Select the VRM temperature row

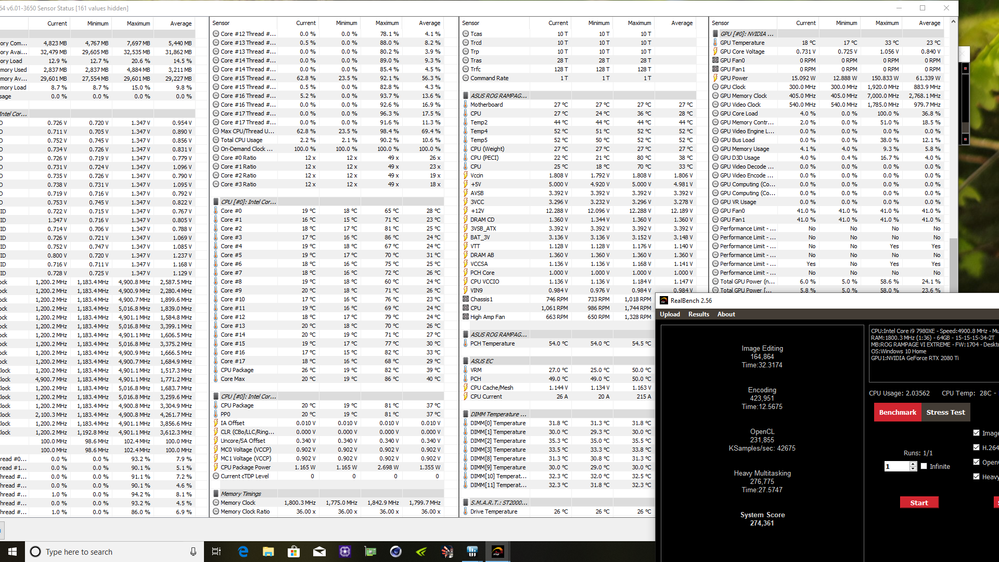[558, 370]
